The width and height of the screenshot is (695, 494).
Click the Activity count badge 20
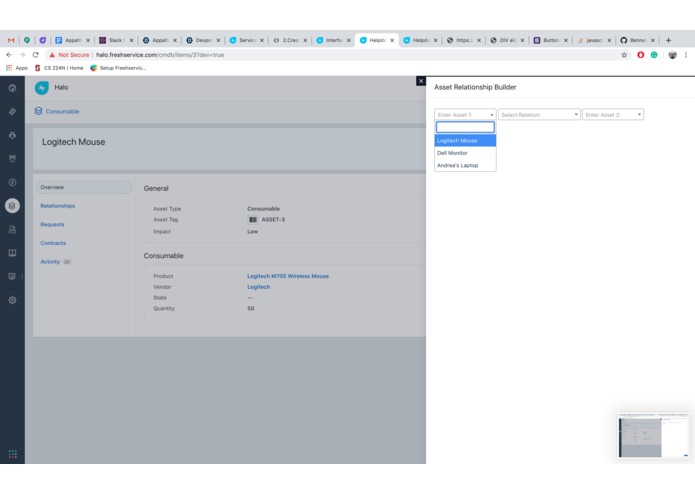click(x=66, y=262)
